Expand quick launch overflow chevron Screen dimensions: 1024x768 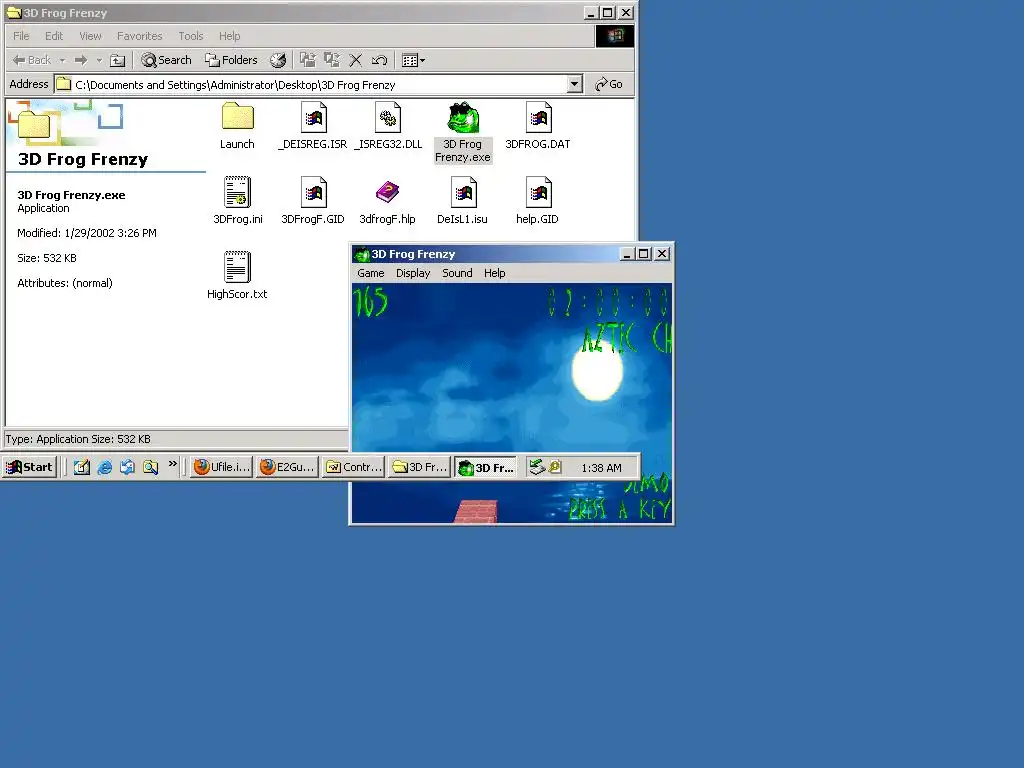(172, 464)
